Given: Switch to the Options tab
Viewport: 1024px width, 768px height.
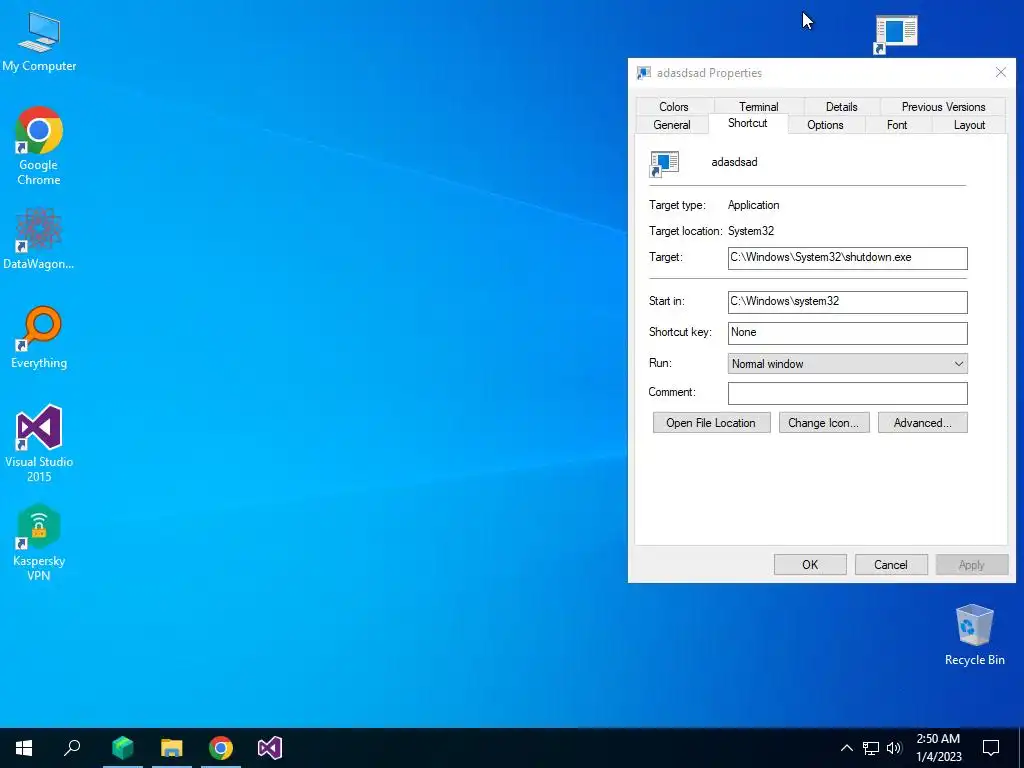Looking at the screenshot, I should 825,125.
